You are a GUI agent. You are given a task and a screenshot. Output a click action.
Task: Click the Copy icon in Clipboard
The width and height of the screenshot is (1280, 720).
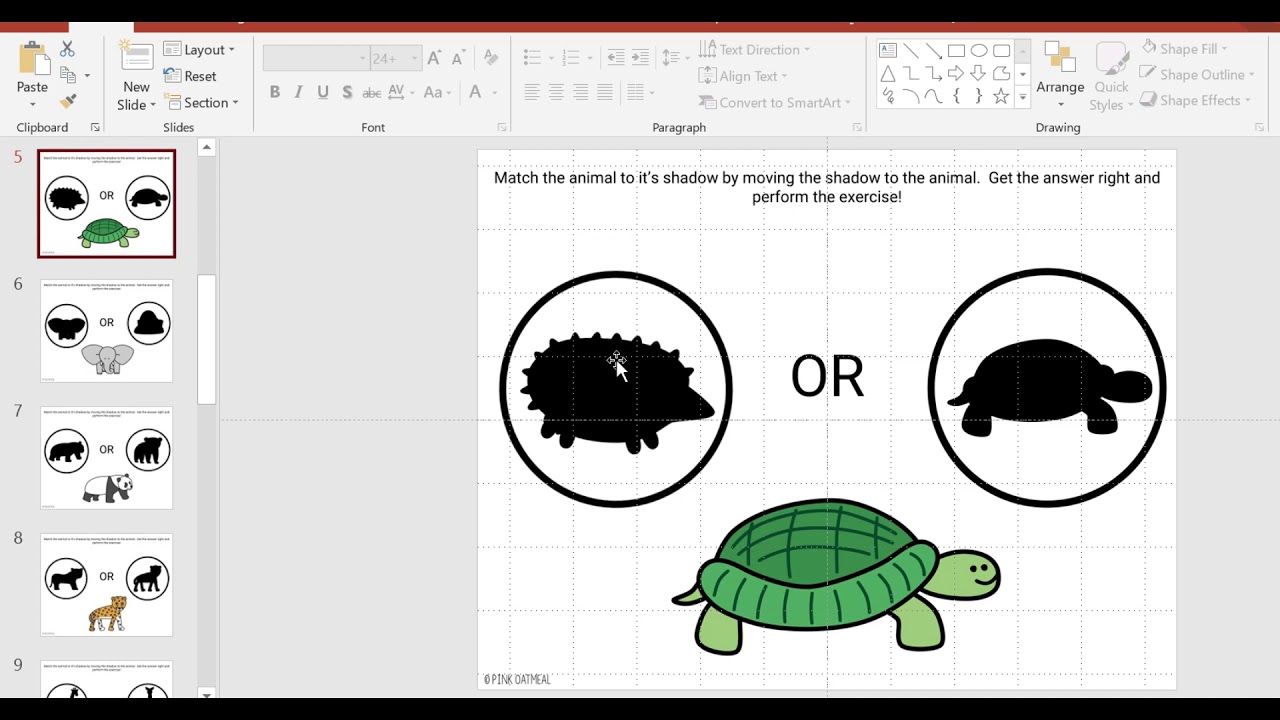pos(68,75)
